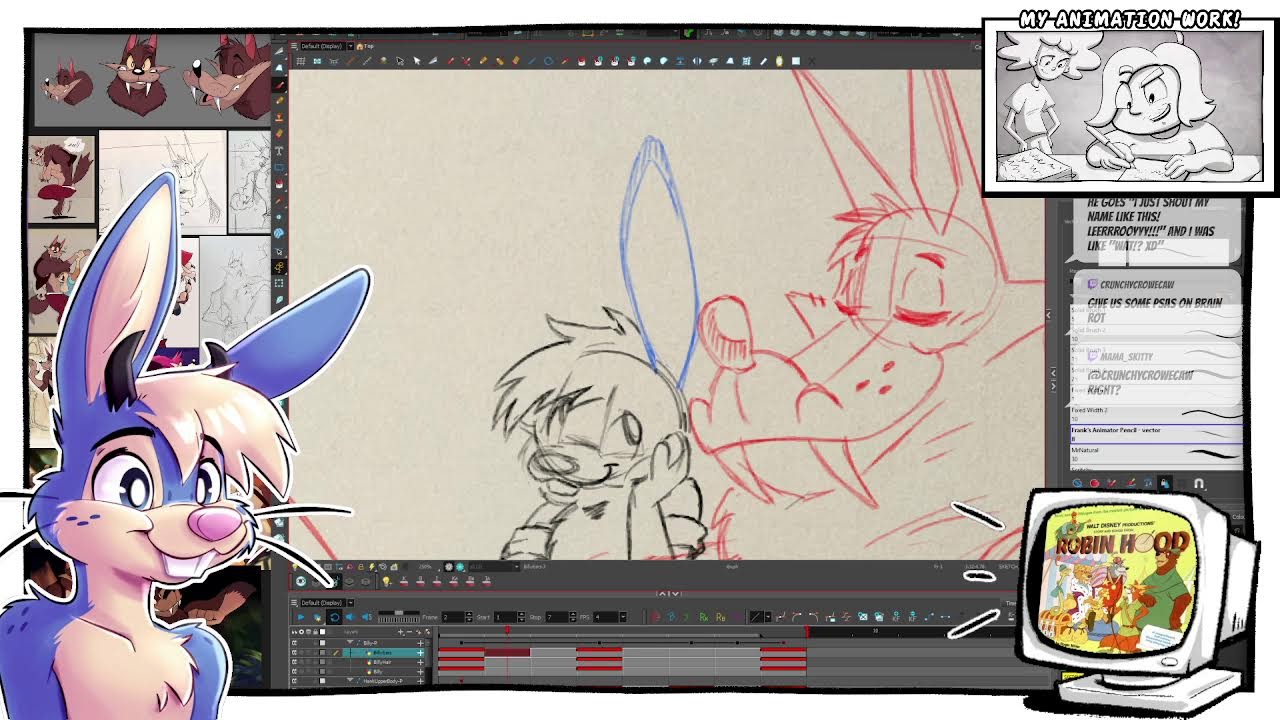Toggle visibility of HeelUpperBody-P layer
The image size is (1280, 720).
[294, 681]
